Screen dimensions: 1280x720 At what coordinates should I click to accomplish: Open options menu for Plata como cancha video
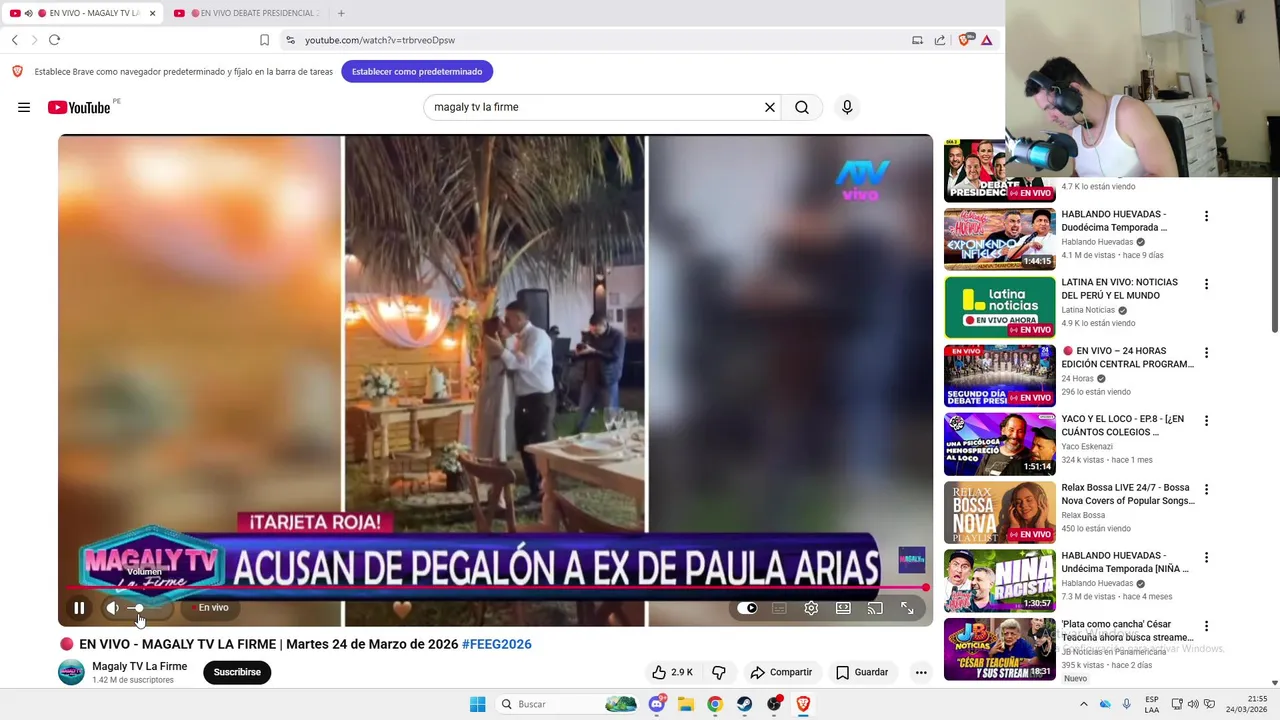[x=1206, y=626]
